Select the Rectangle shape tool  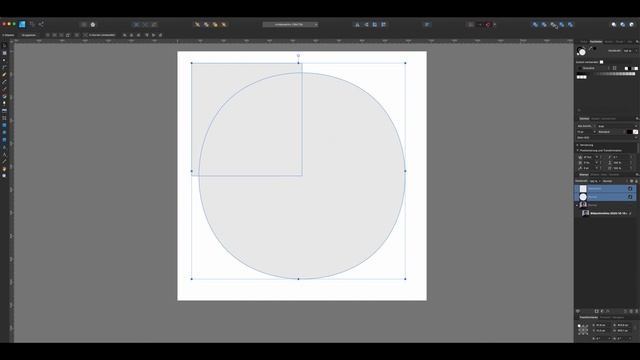click(4, 125)
